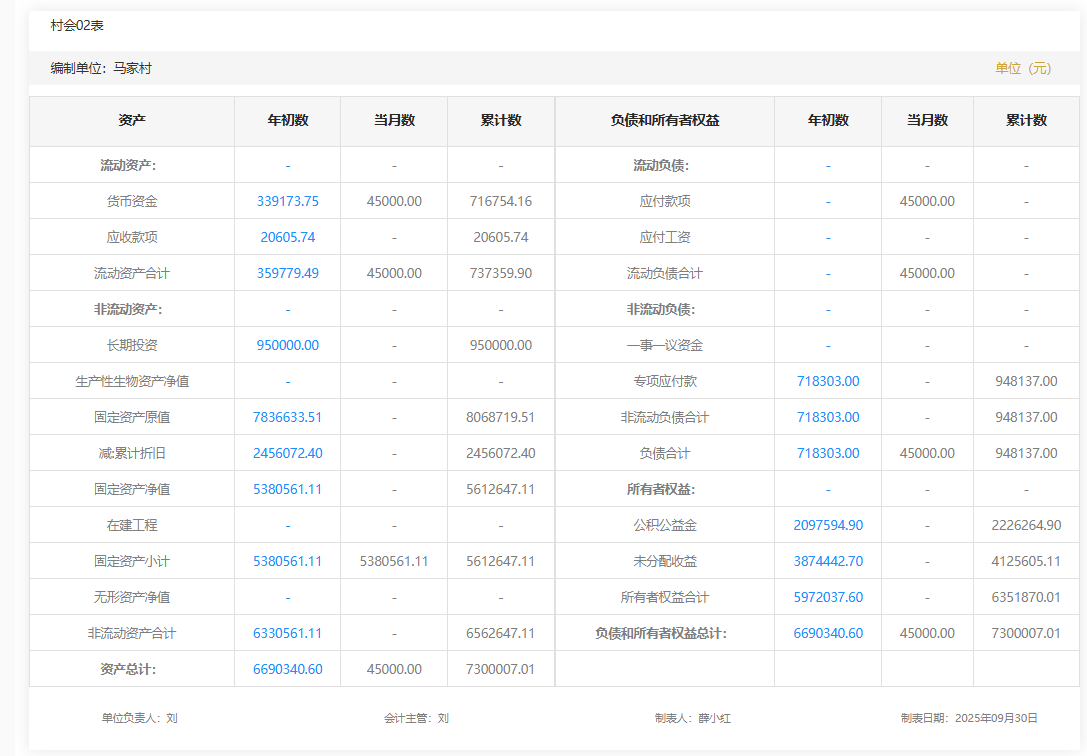Select 未分配收益 年初数 link 3874442.70

[827, 561]
